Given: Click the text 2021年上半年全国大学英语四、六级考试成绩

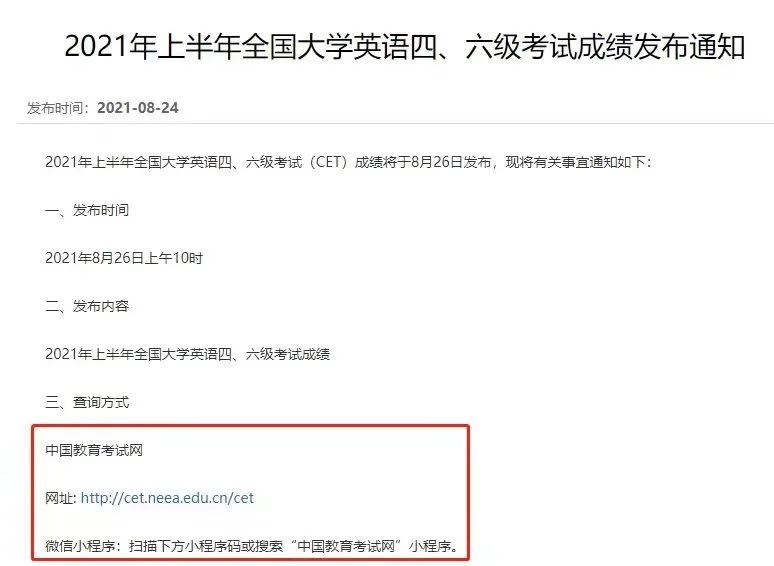Looking at the screenshot, I should coord(187,354).
